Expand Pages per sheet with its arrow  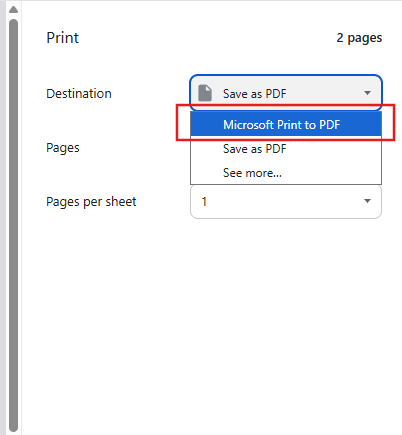pyautogui.click(x=367, y=201)
